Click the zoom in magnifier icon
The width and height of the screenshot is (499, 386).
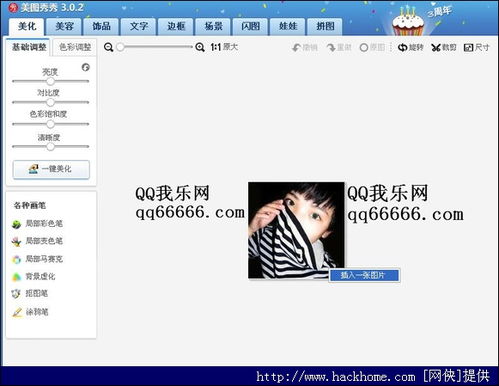point(200,47)
